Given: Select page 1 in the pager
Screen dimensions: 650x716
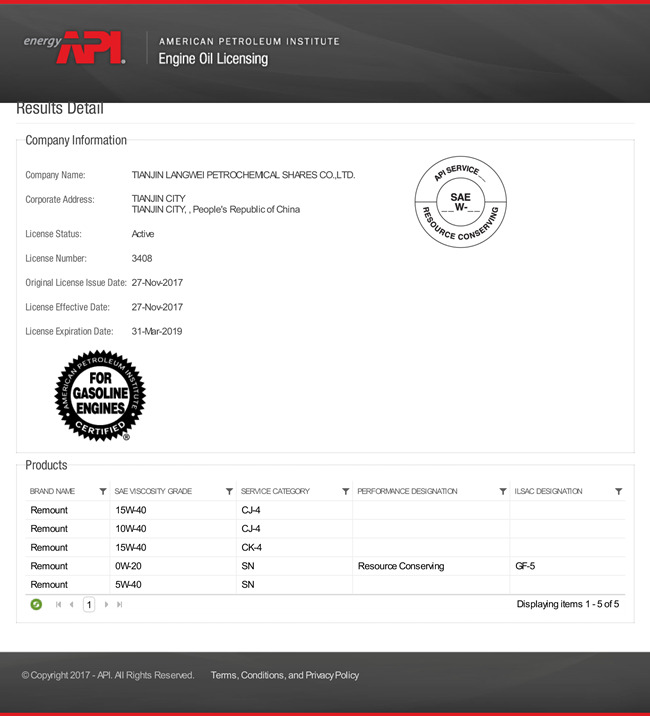Looking at the screenshot, I should coord(89,604).
